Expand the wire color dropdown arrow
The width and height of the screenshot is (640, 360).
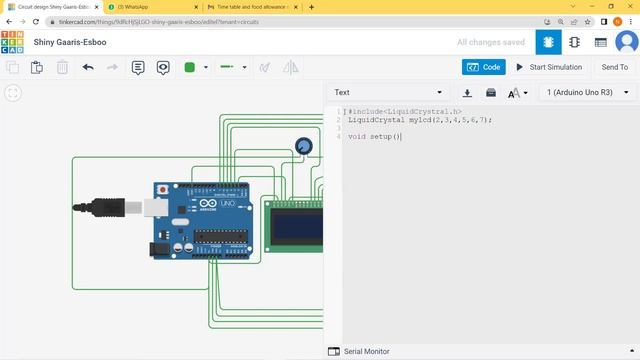click(x=206, y=67)
